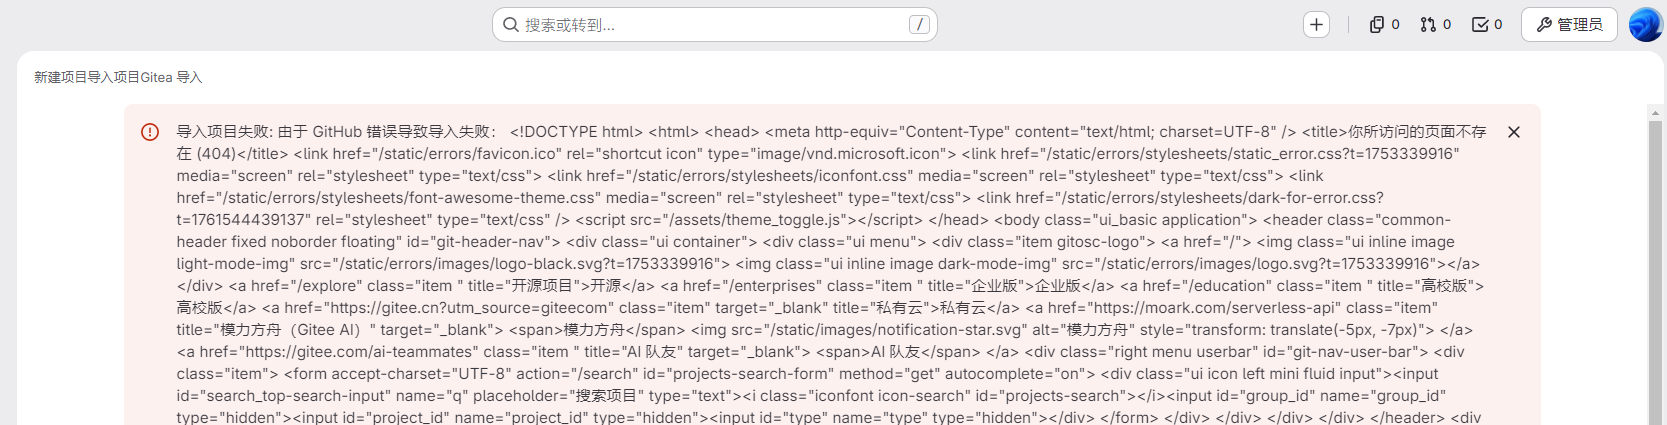Dismiss the import failed error alert
This screenshot has height=425, width=1667.
[x=1514, y=132]
